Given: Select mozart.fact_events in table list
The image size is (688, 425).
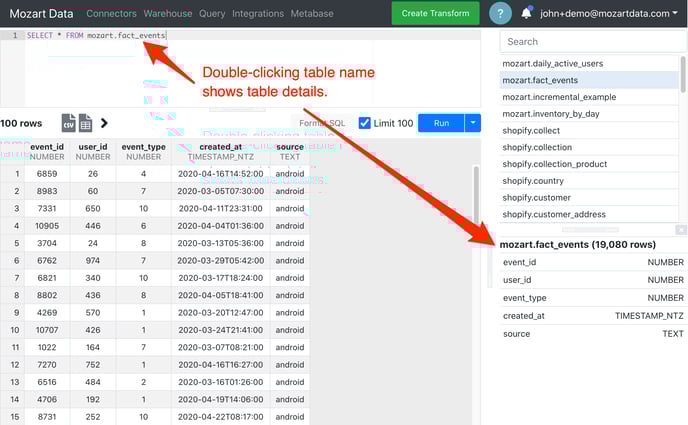Looking at the screenshot, I should pos(589,80).
